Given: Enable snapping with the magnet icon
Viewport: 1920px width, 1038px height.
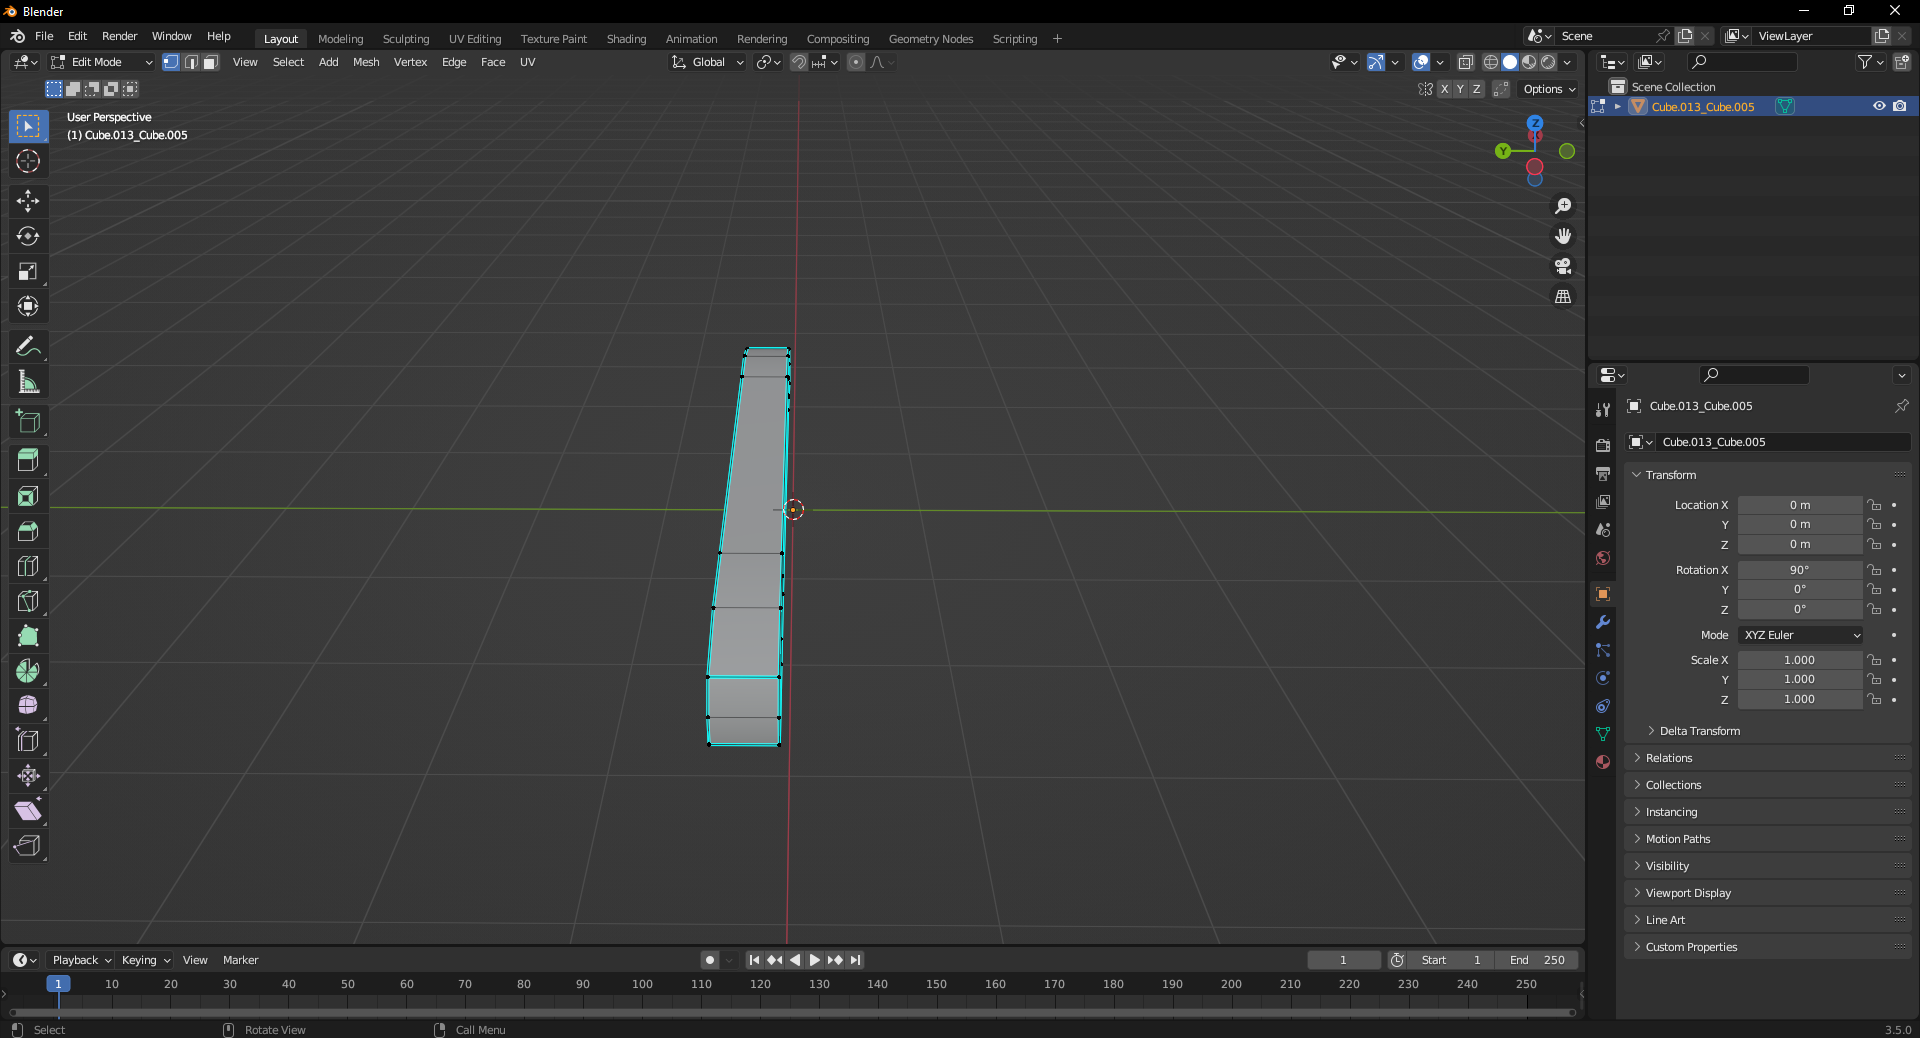Looking at the screenshot, I should 799,62.
